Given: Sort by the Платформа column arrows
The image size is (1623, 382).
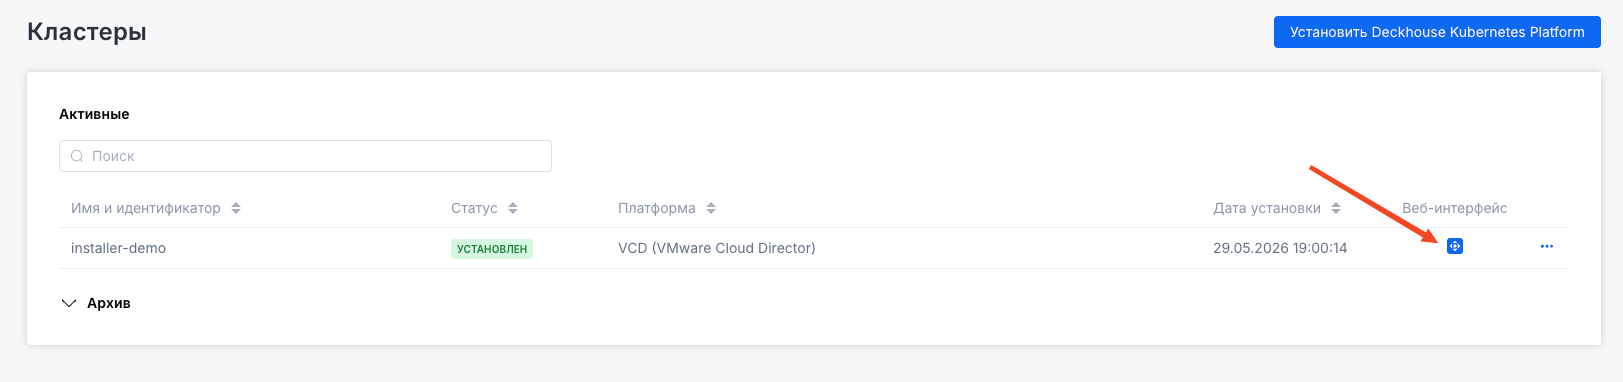Looking at the screenshot, I should pos(711,208).
